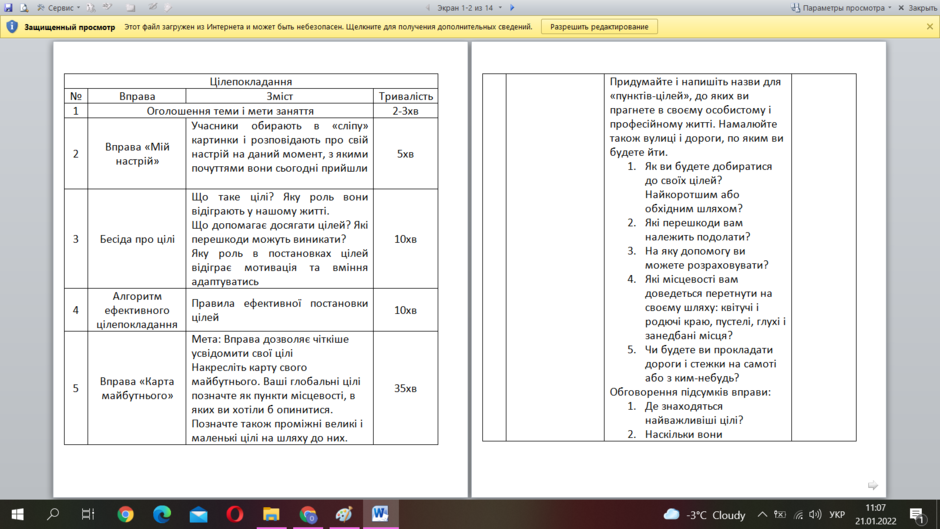
Task: Click 10хв in the Бесіда про цілі row
Action: [405, 239]
